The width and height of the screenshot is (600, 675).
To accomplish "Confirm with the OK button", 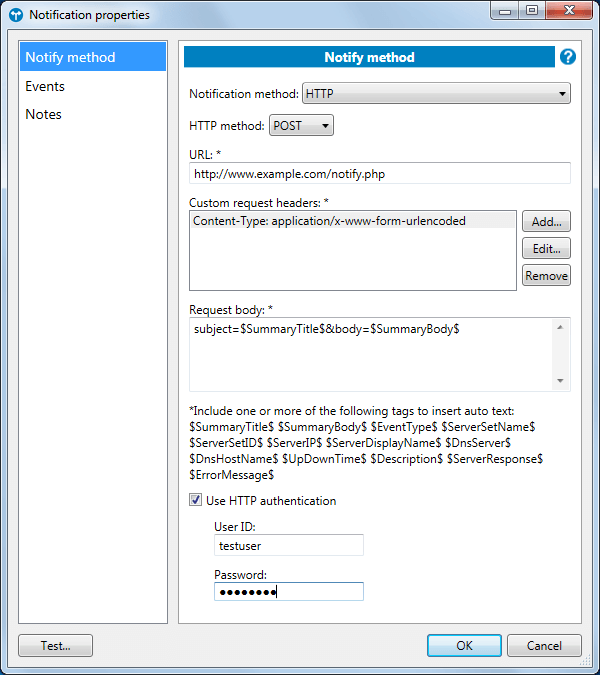I will 464,646.
